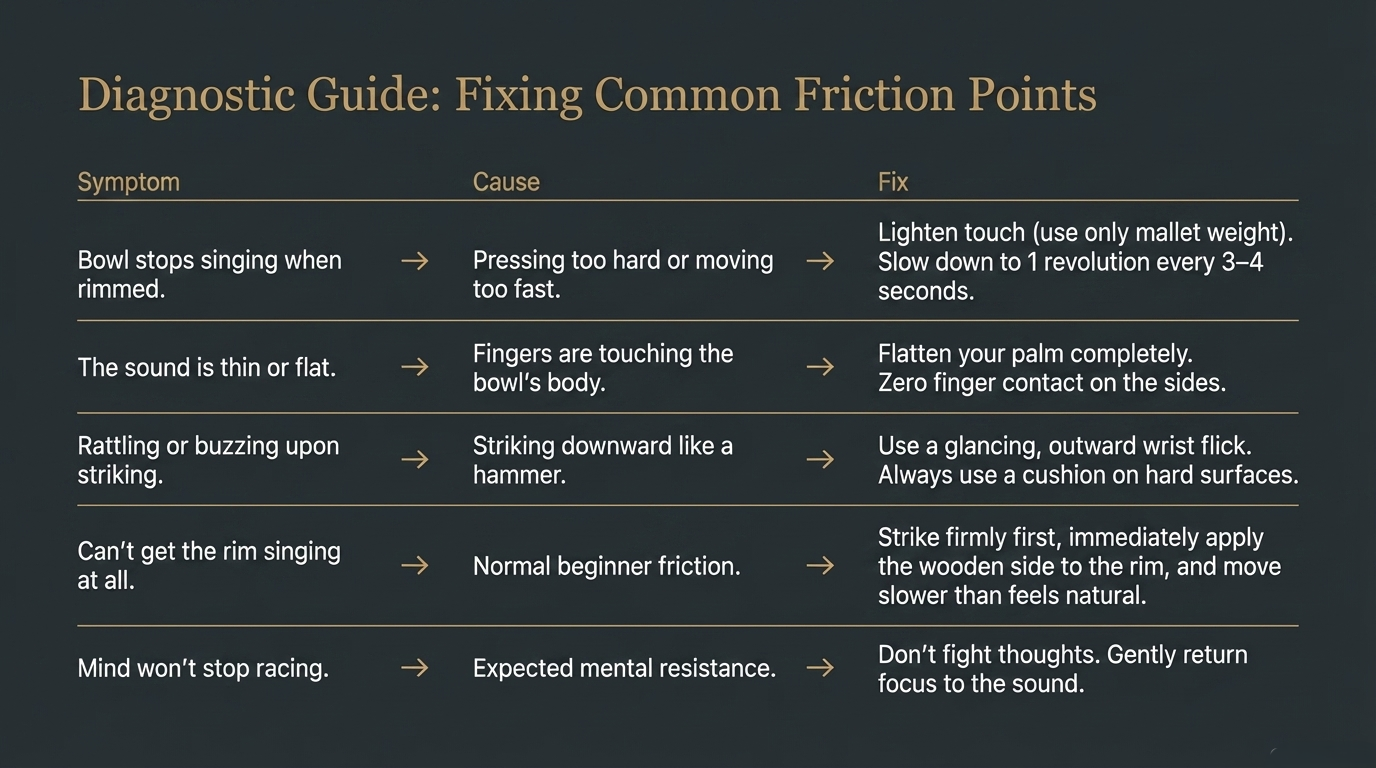Click the arrow after "Pressing too hard or moving too fast"
This screenshot has height=768, width=1376.
pyautogui.click(x=820, y=261)
